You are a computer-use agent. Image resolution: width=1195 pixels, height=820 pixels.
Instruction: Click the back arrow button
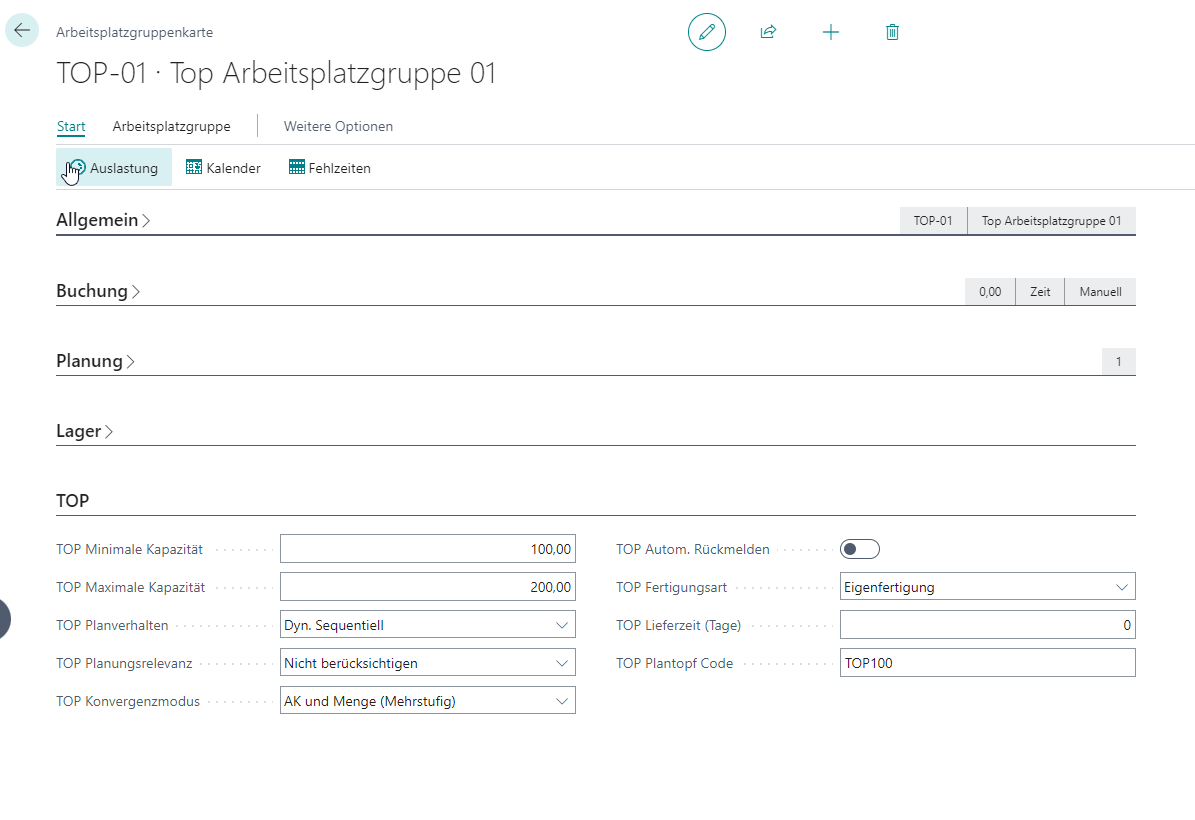point(22,31)
